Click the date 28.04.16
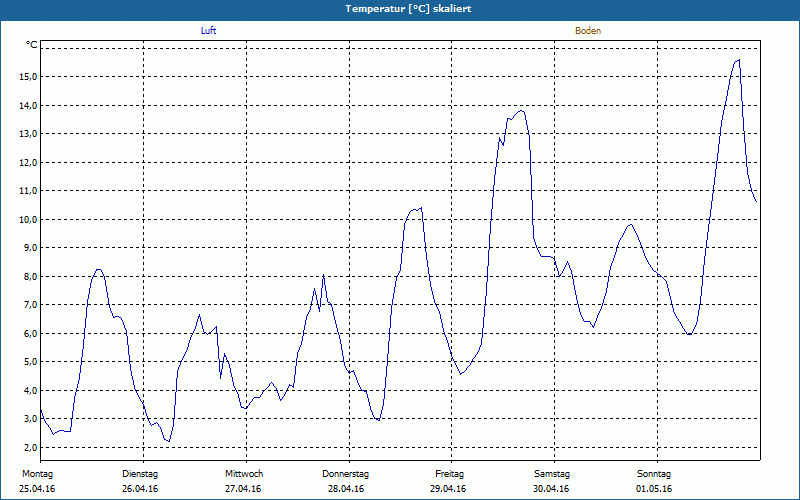 point(346,489)
